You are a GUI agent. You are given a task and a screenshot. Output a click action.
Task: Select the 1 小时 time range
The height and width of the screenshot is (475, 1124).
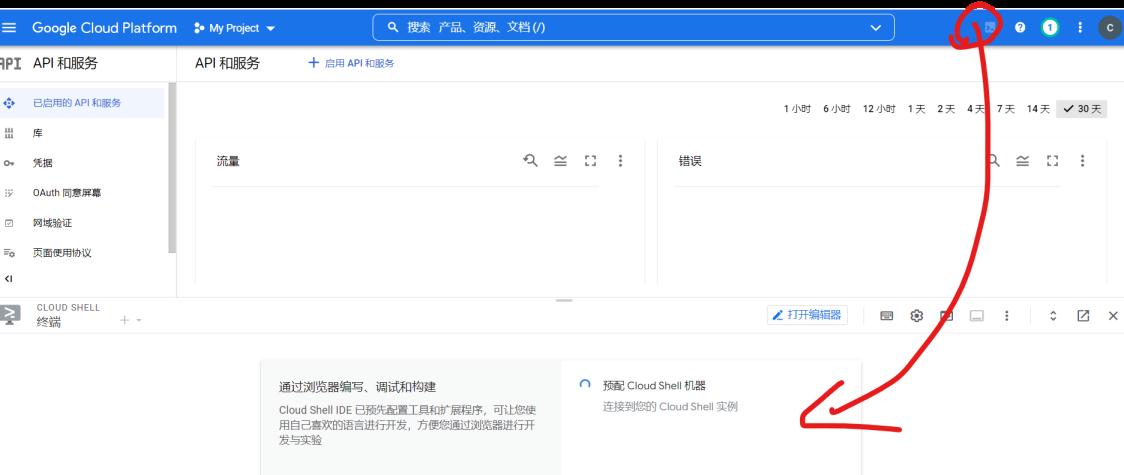pos(797,109)
